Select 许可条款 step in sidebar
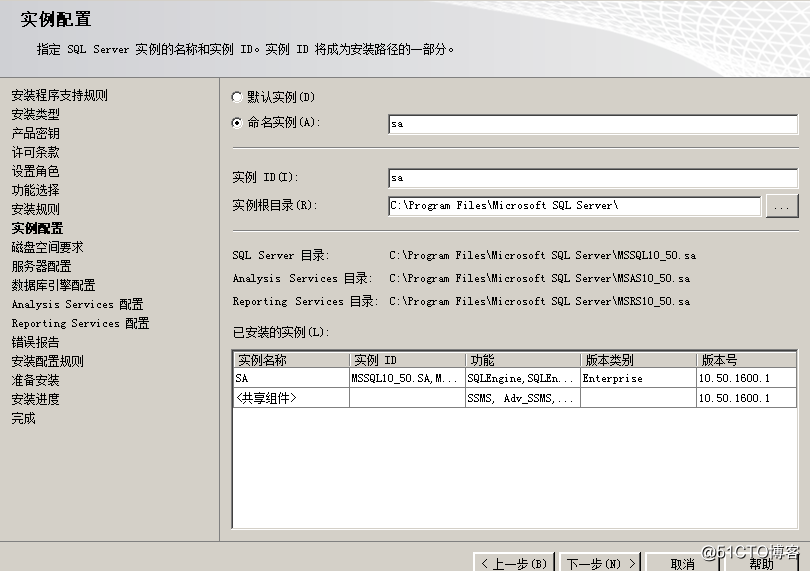 (36, 152)
